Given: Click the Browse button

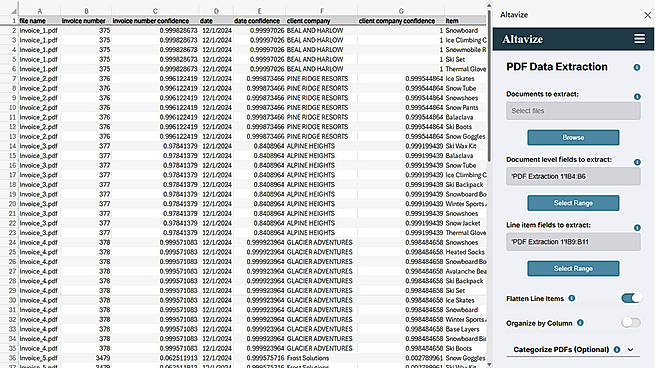Looking at the screenshot, I should click(573, 137).
